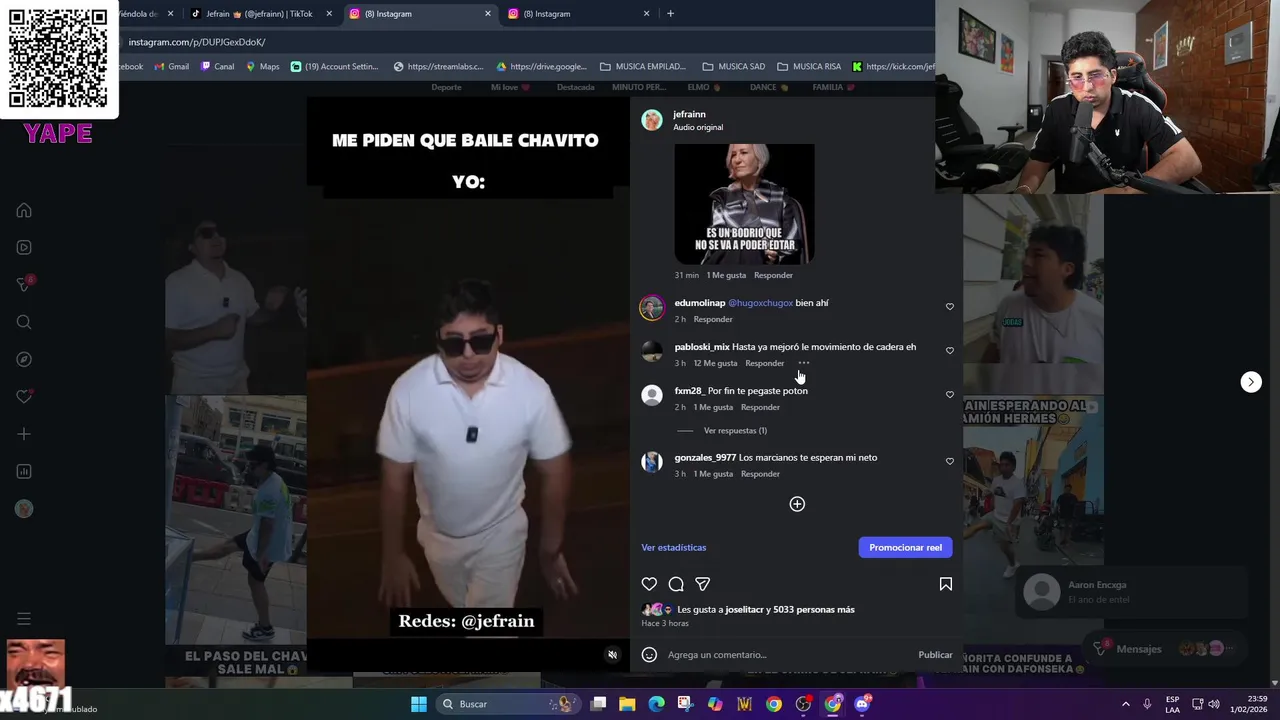Click the Buscar search box in taskbar
1280x720 pixels.
click(x=507, y=704)
